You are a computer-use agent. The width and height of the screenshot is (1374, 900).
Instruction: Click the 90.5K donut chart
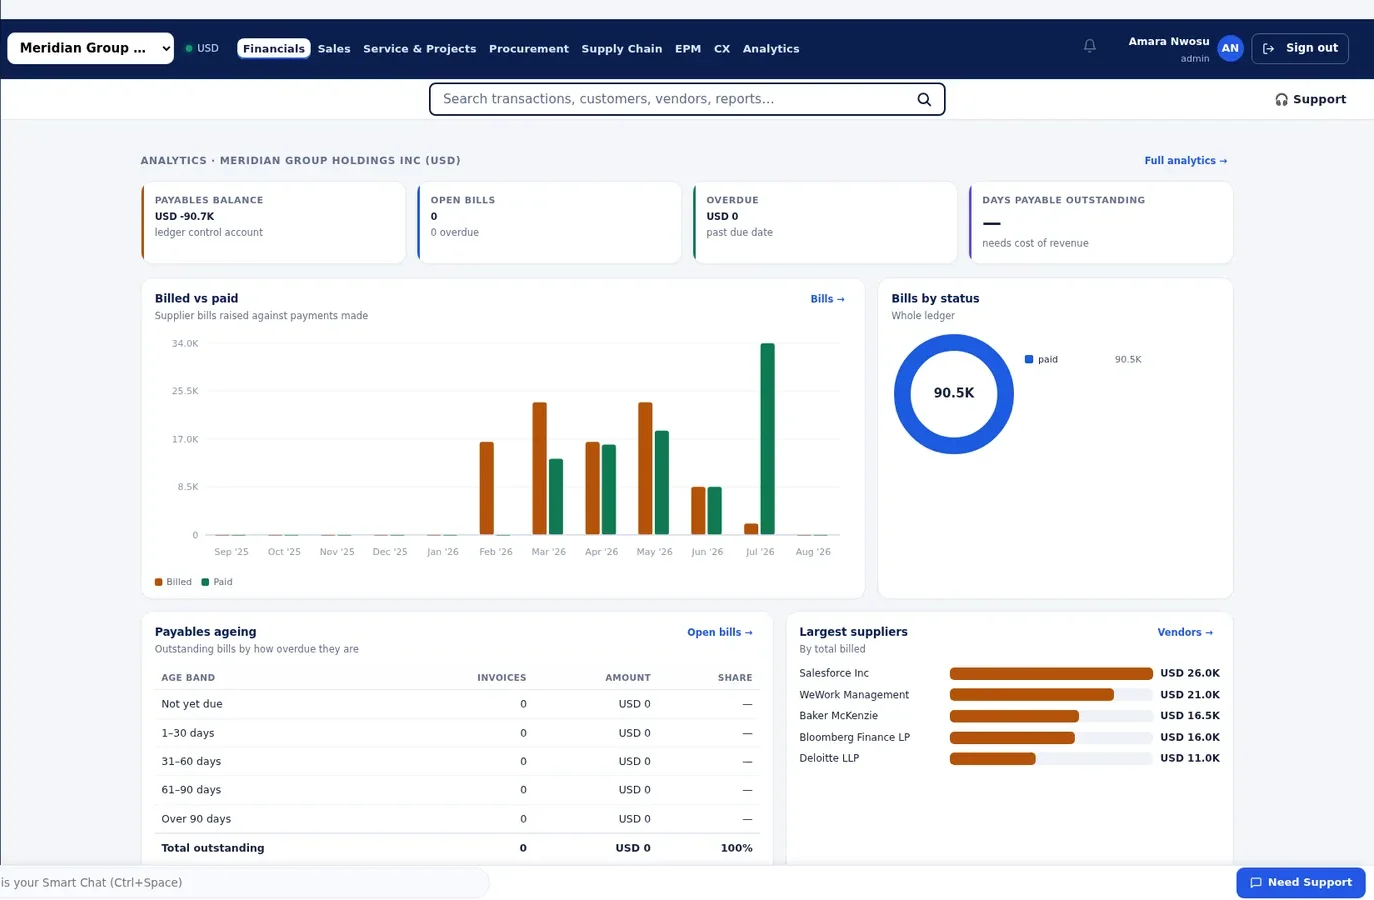[954, 394]
